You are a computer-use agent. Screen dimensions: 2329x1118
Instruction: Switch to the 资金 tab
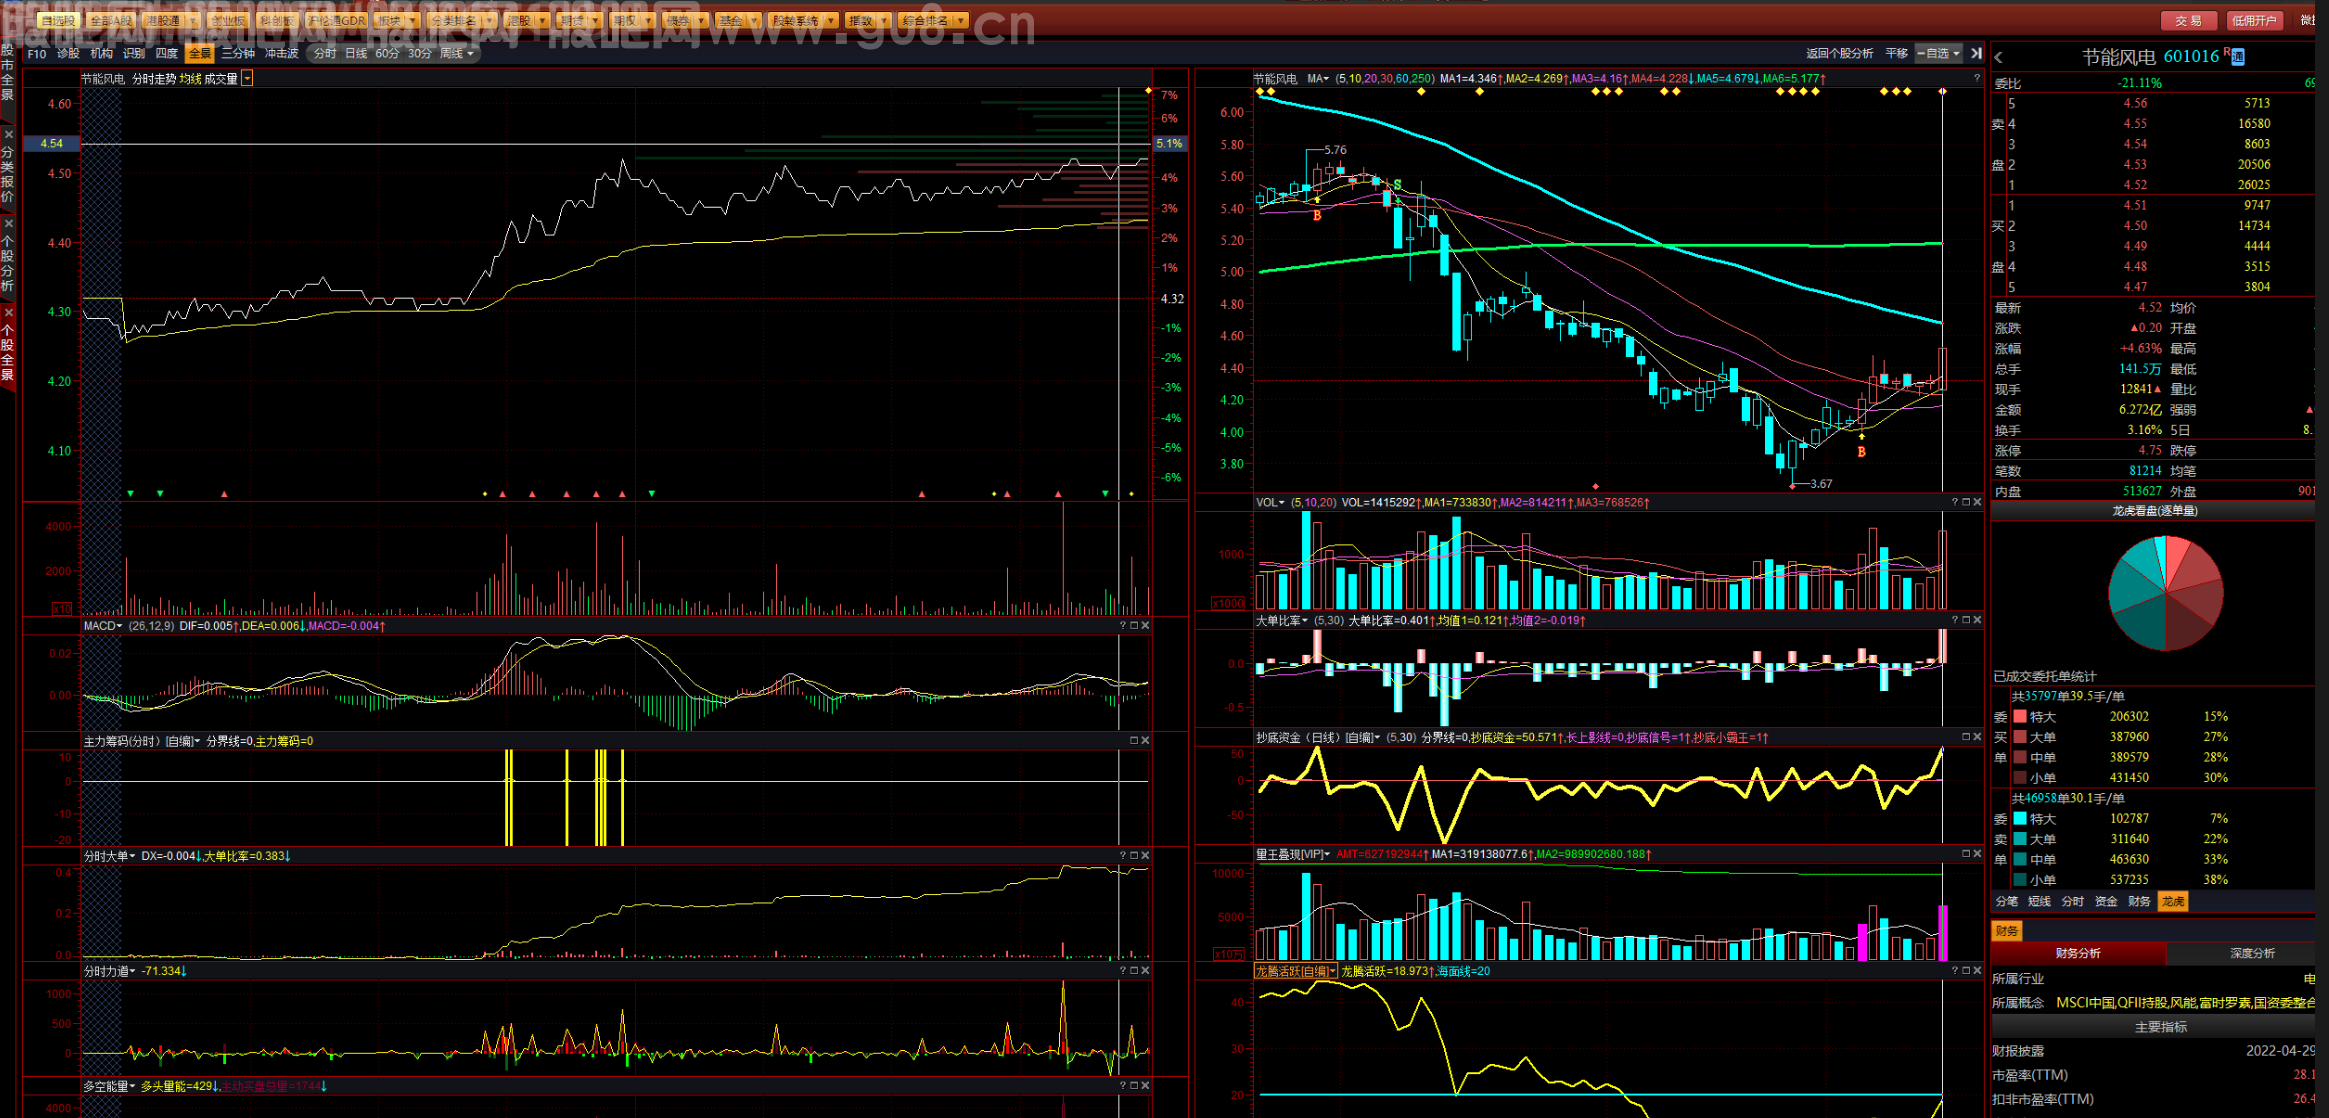2106,901
